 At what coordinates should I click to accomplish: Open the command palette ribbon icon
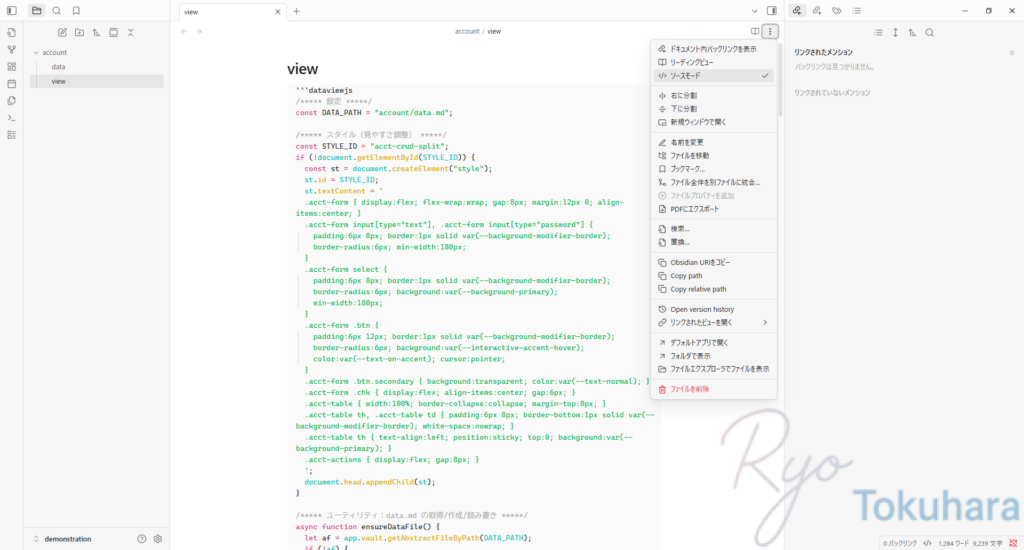(11, 117)
